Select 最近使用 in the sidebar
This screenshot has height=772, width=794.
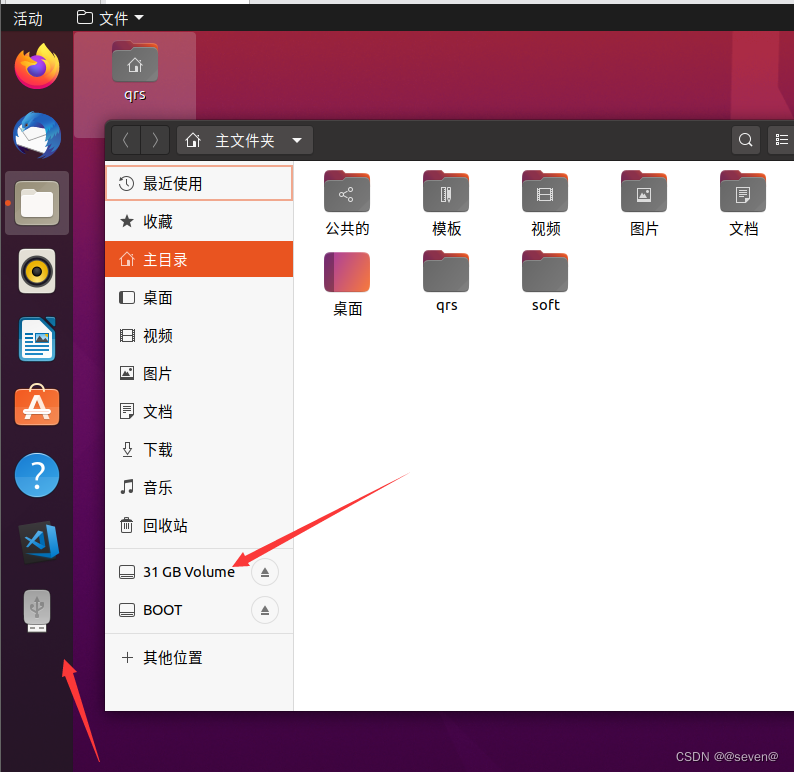click(199, 183)
